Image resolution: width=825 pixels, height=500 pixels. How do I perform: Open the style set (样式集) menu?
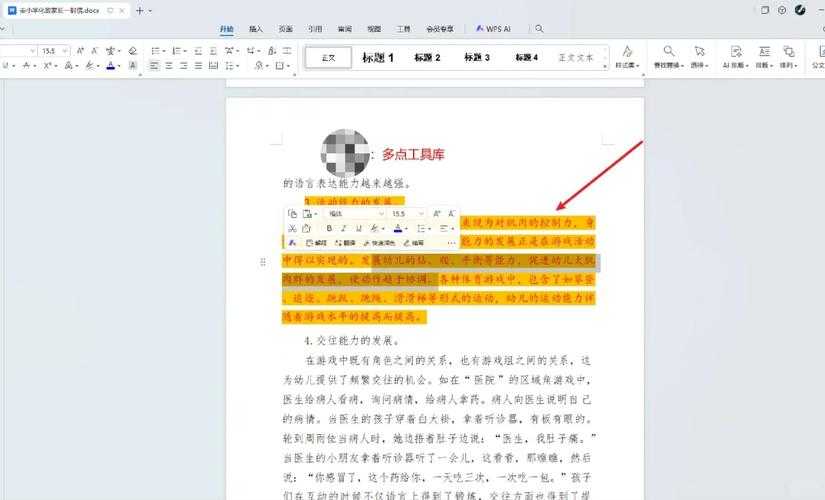(627, 57)
